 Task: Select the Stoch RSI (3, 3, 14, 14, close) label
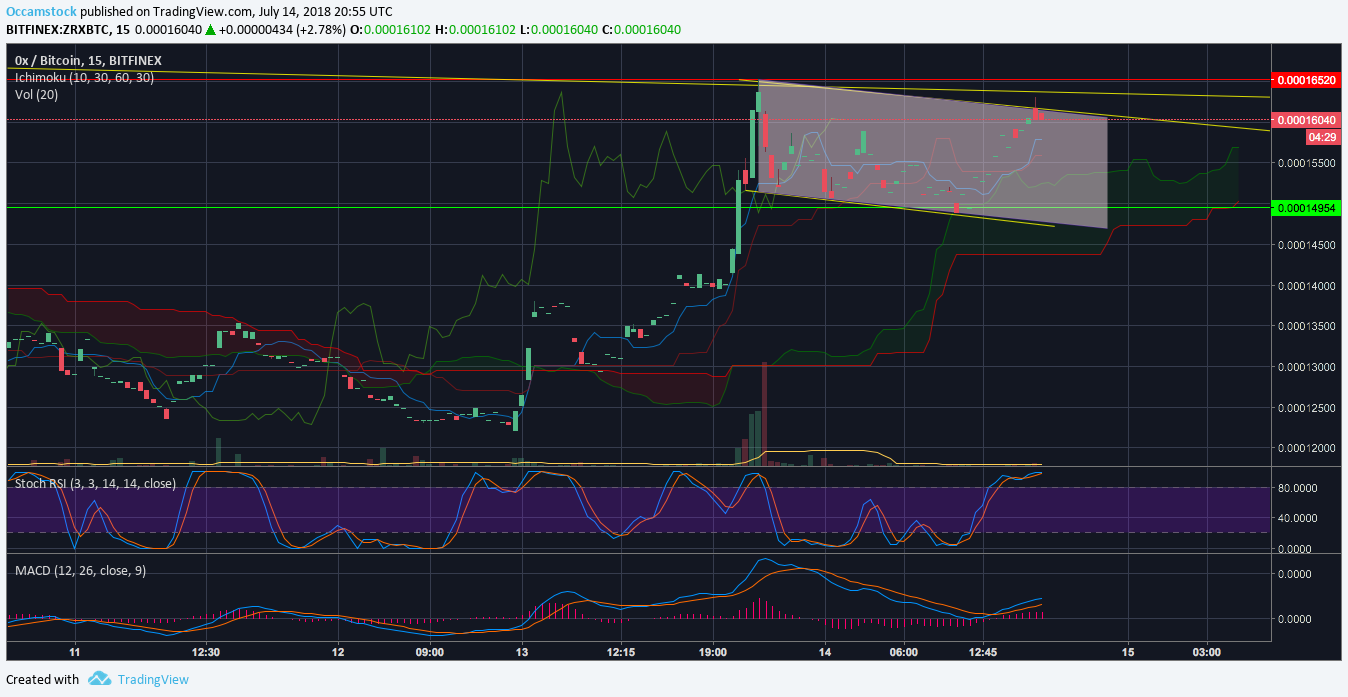(x=96, y=483)
